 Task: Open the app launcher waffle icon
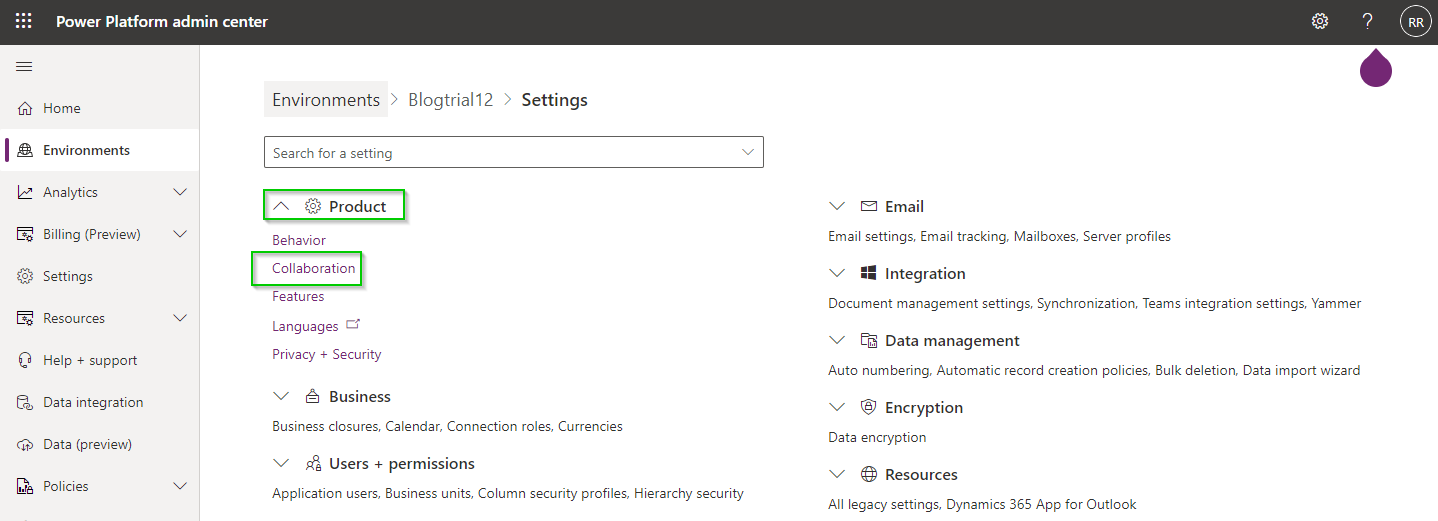pyautogui.click(x=23, y=21)
